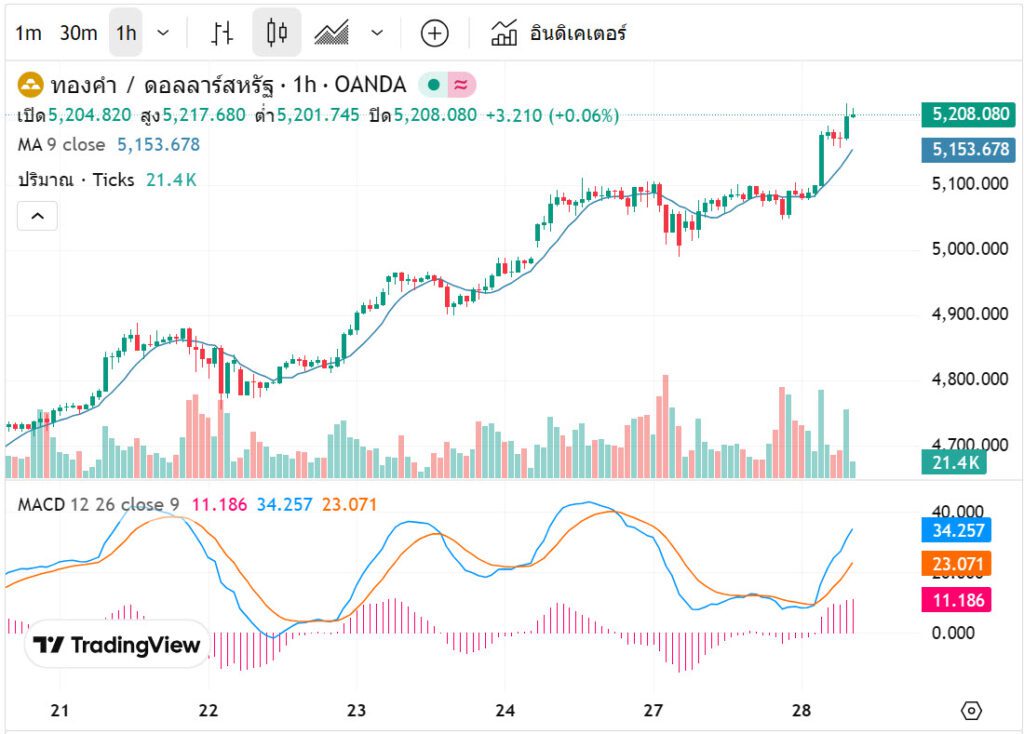1024x734 pixels.
Task: Click the TradingView logo
Action: click(x=117, y=646)
